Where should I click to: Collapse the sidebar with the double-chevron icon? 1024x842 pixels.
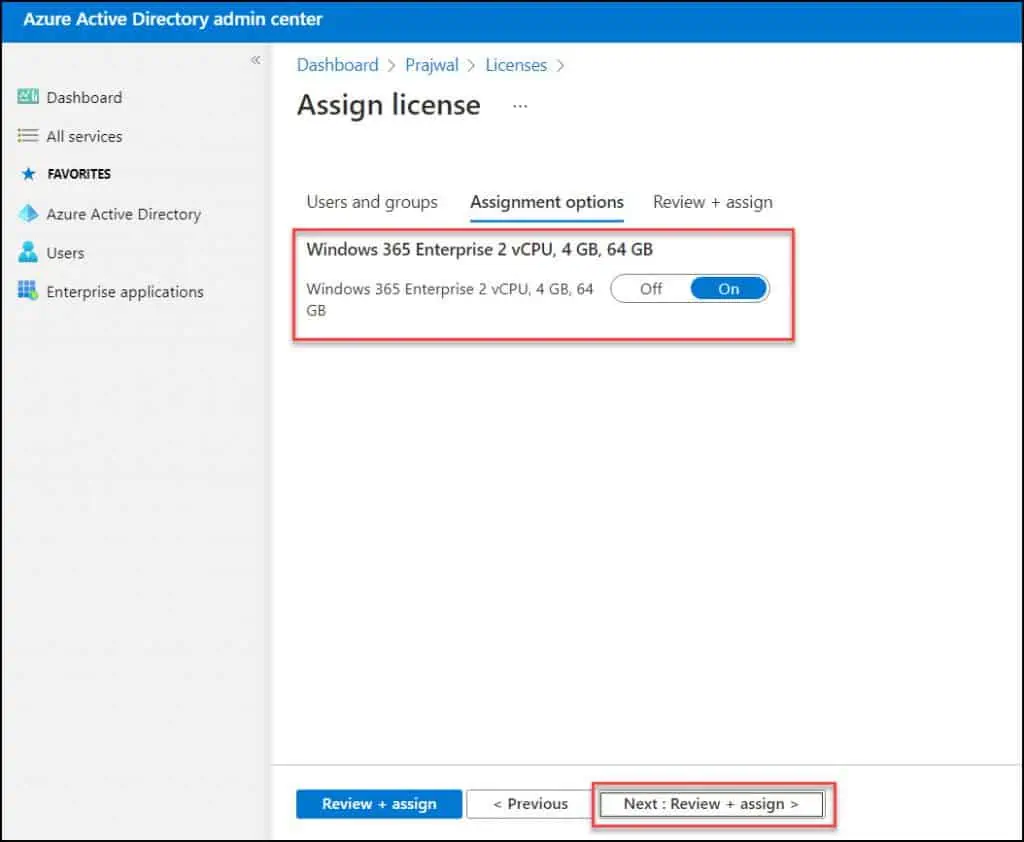pyautogui.click(x=255, y=60)
